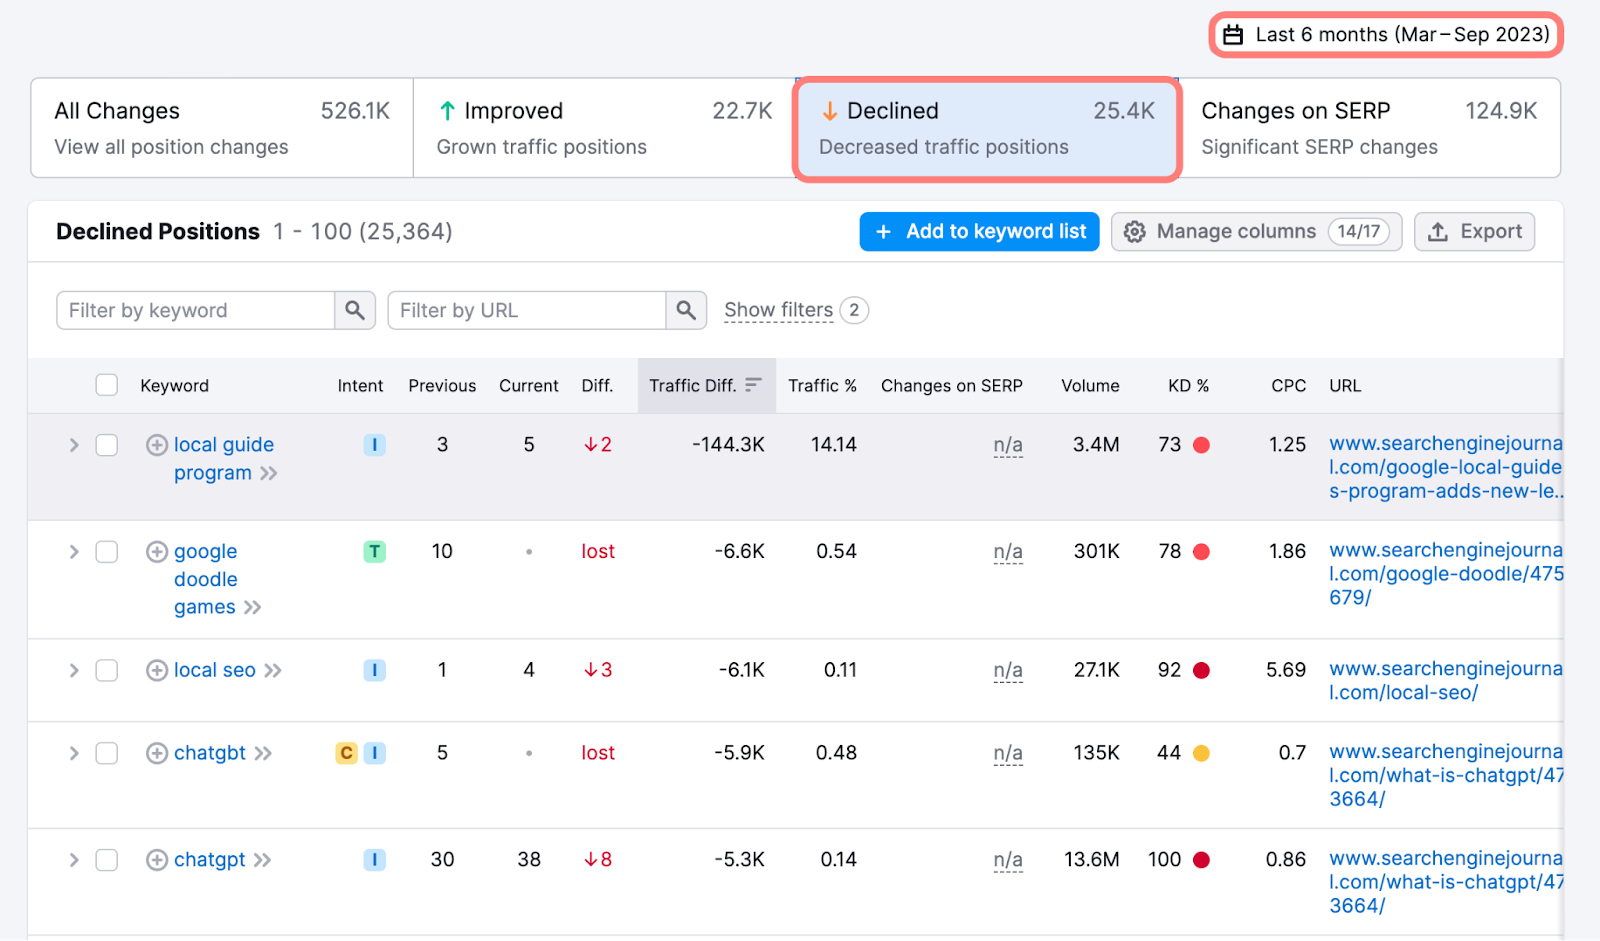Check the box for local guide program row
This screenshot has width=1600, height=941.
[107, 445]
